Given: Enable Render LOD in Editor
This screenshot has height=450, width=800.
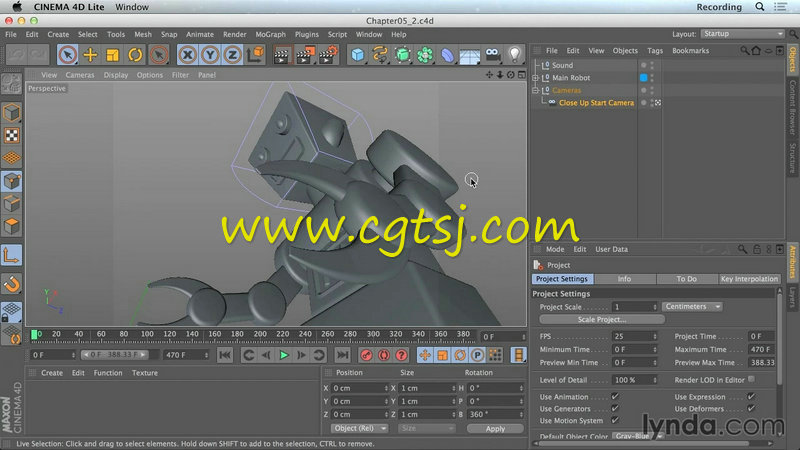Looking at the screenshot, I should pyautogui.click(x=751, y=379).
